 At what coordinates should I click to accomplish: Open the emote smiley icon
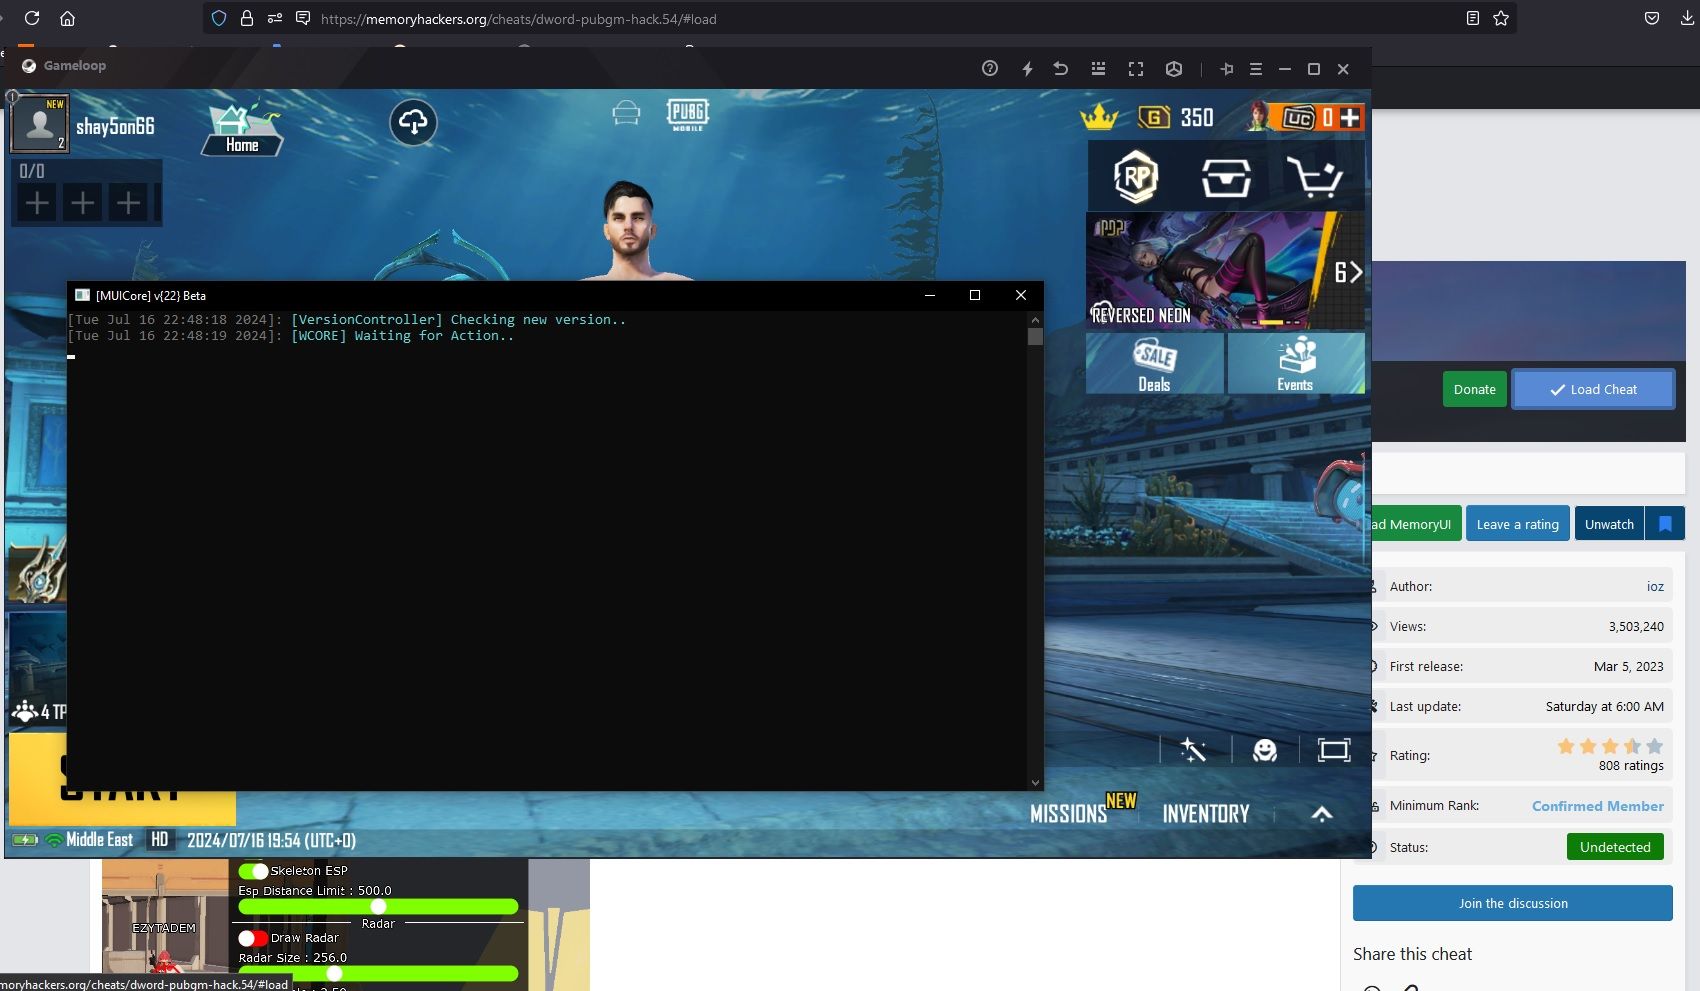1265,750
